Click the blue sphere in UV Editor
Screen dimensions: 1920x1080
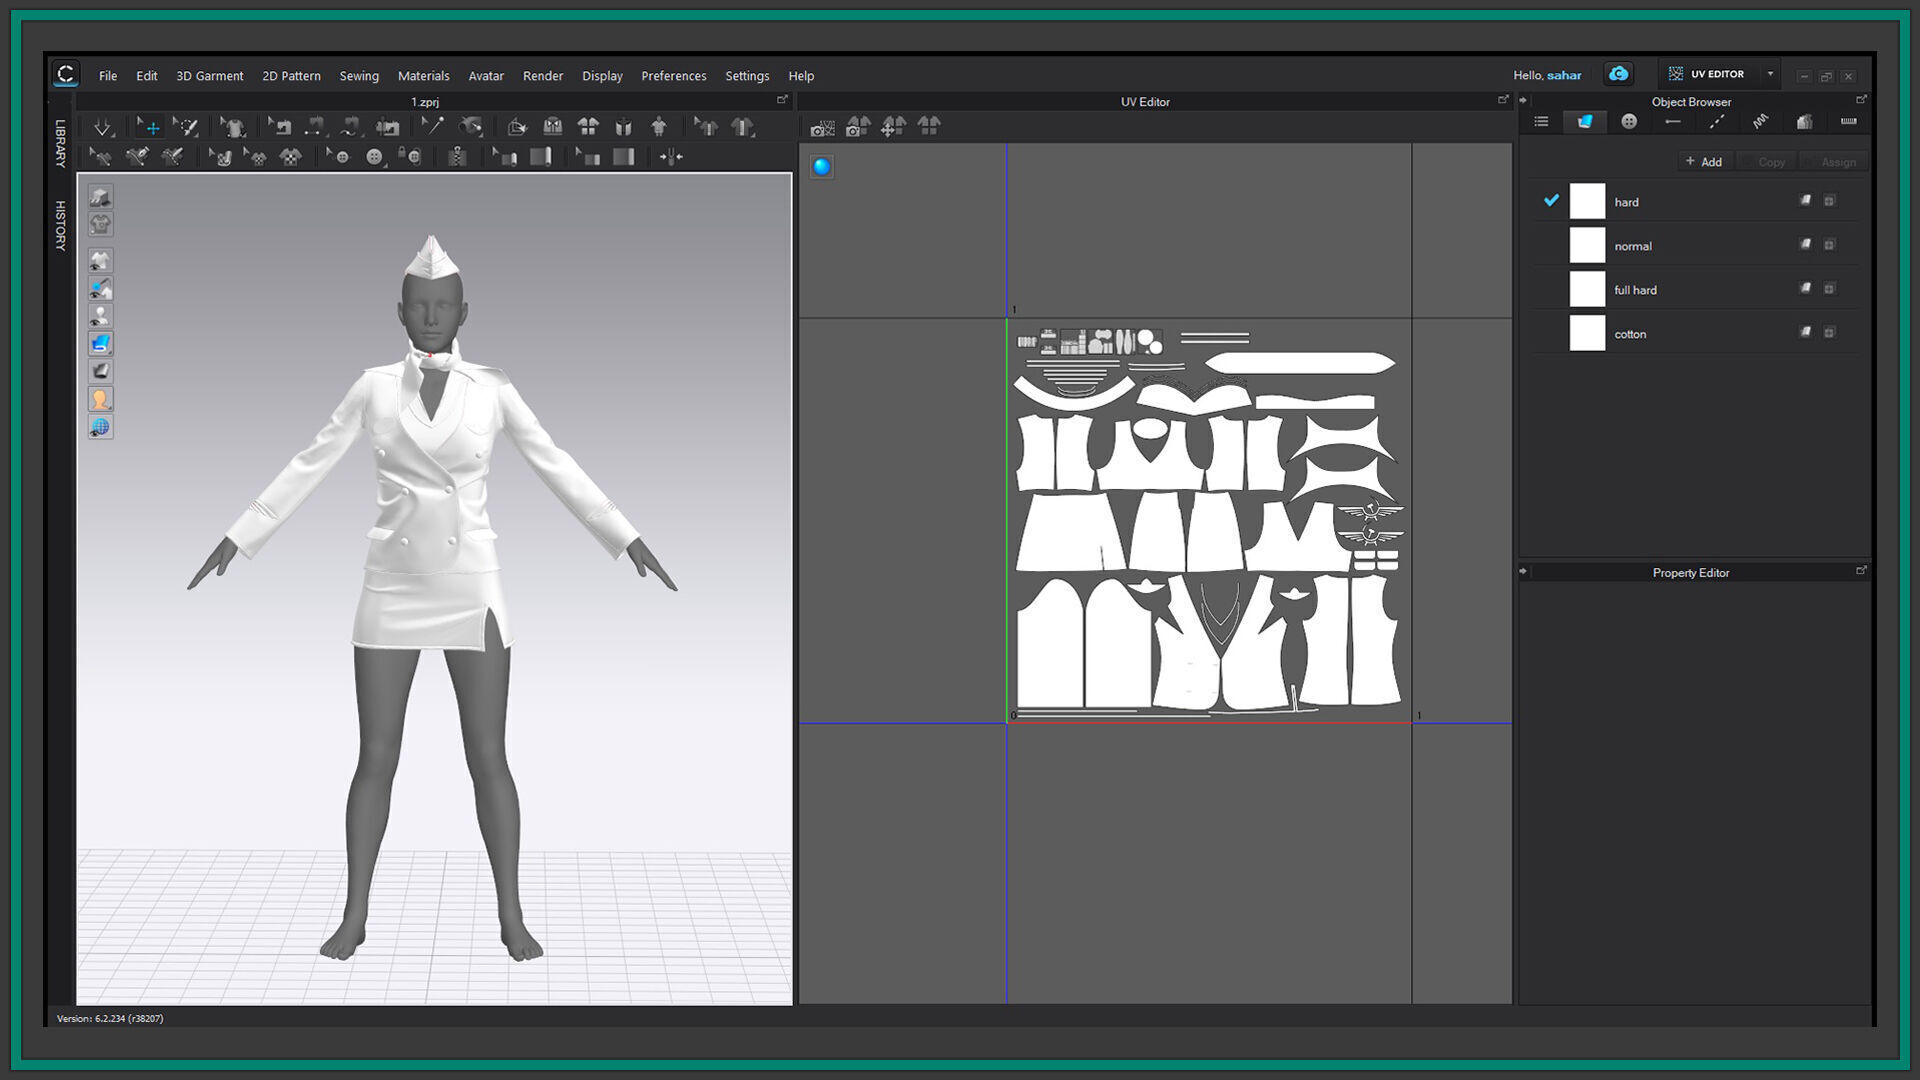[x=822, y=167]
